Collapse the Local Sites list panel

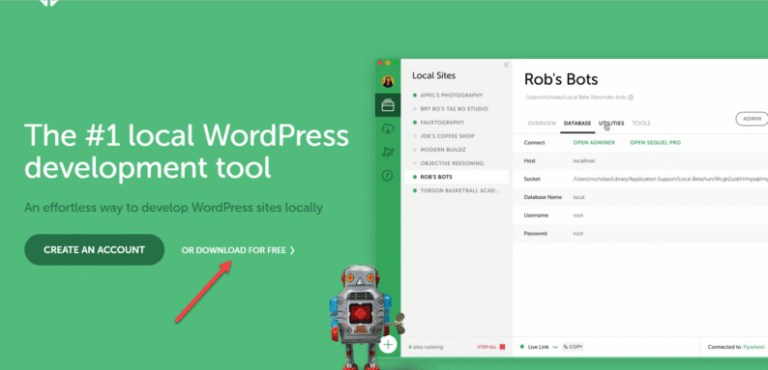coord(506,65)
